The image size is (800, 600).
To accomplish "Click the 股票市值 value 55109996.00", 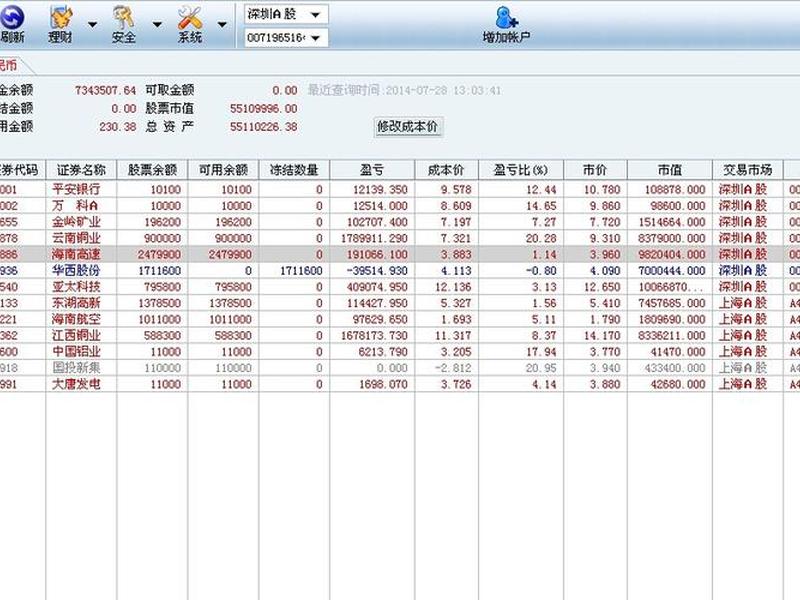I will coord(263,109).
